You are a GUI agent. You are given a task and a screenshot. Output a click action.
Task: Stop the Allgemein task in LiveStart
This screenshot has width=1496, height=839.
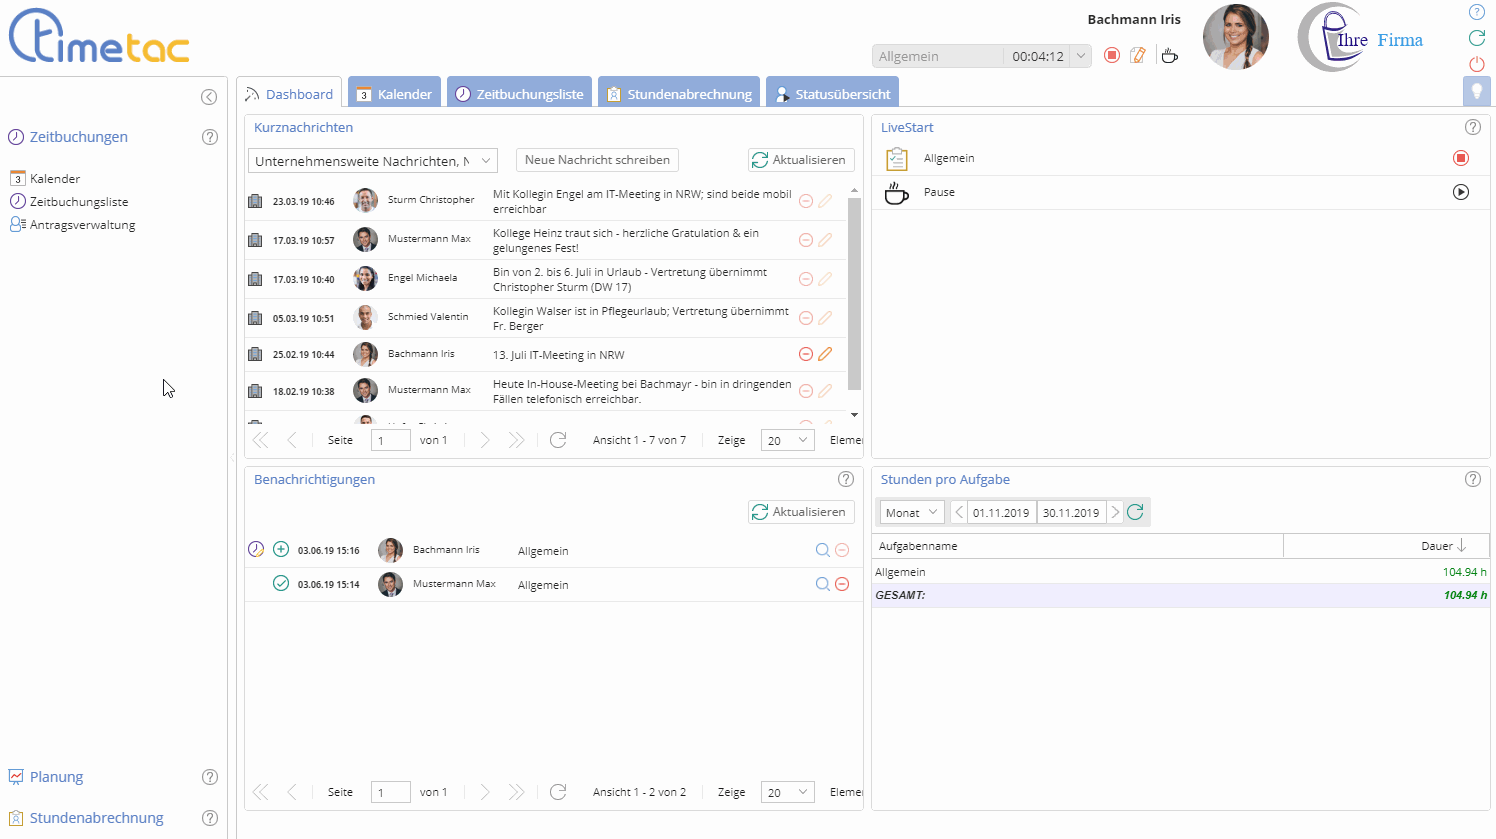coord(1460,158)
